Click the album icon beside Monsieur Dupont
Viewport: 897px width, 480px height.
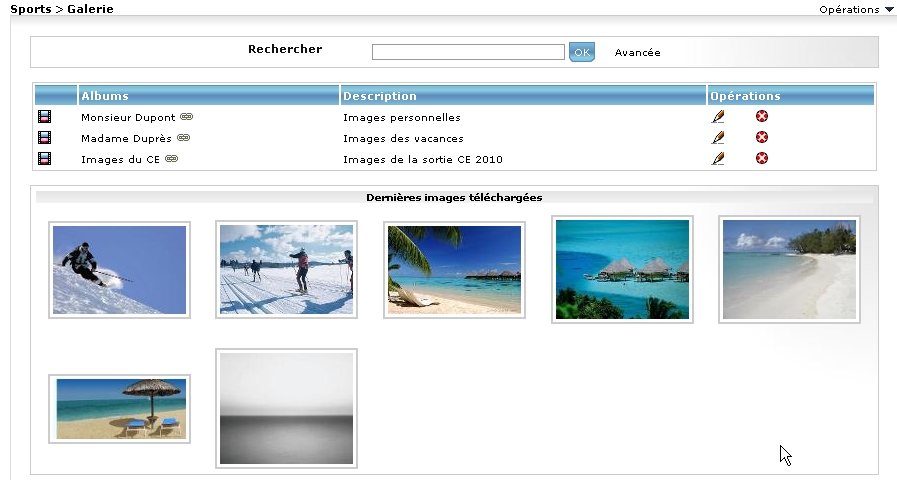(44, 117)
